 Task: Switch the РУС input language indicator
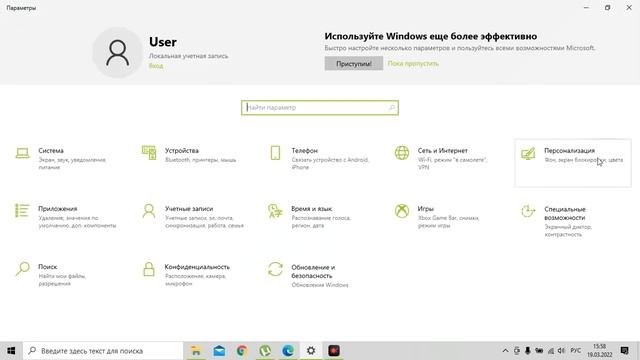(x=576, y=351)
